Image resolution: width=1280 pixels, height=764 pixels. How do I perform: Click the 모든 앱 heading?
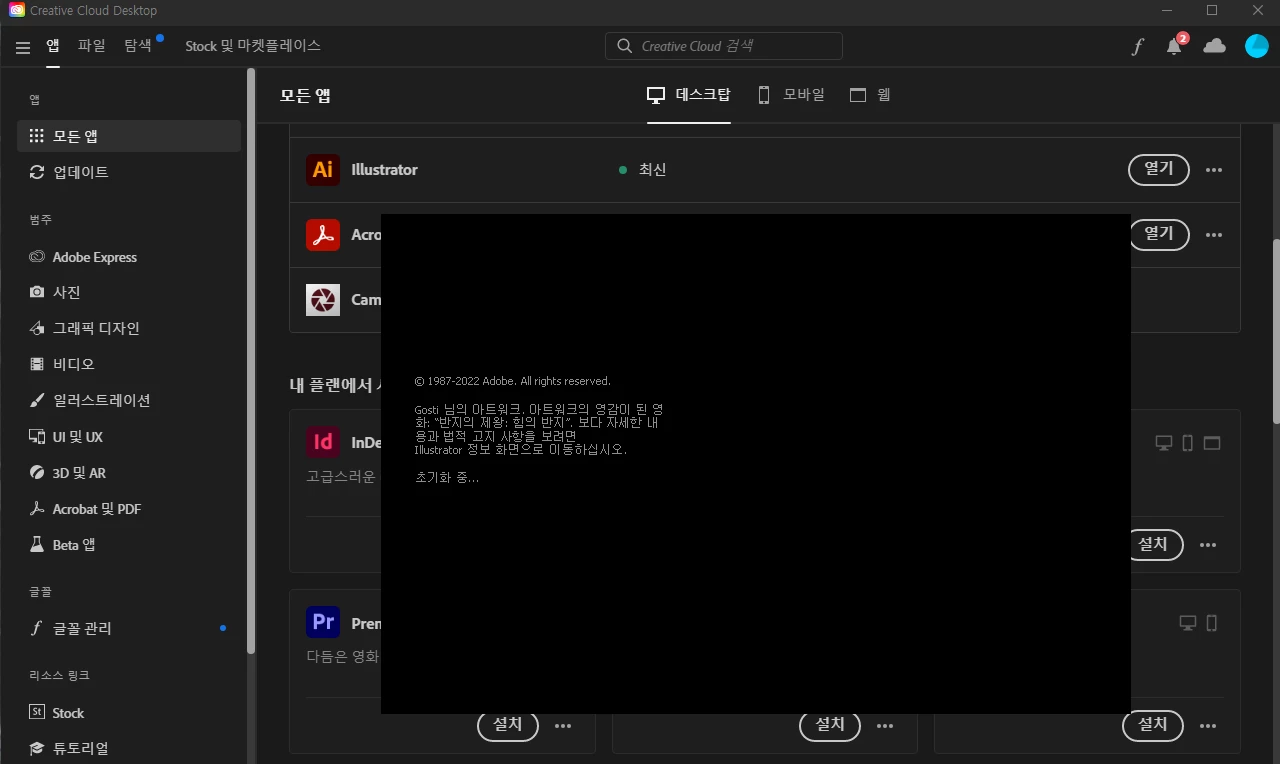pyautogui.click(x=305, y=96)
